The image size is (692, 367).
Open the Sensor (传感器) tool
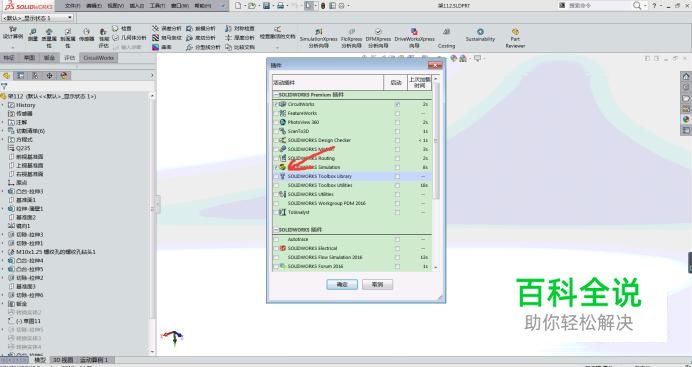point(86,35)
